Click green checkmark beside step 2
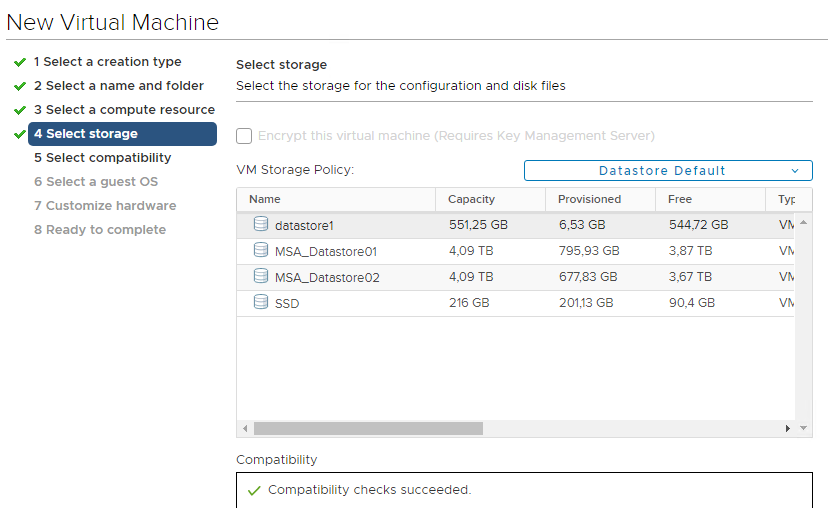 pos(20,86)
